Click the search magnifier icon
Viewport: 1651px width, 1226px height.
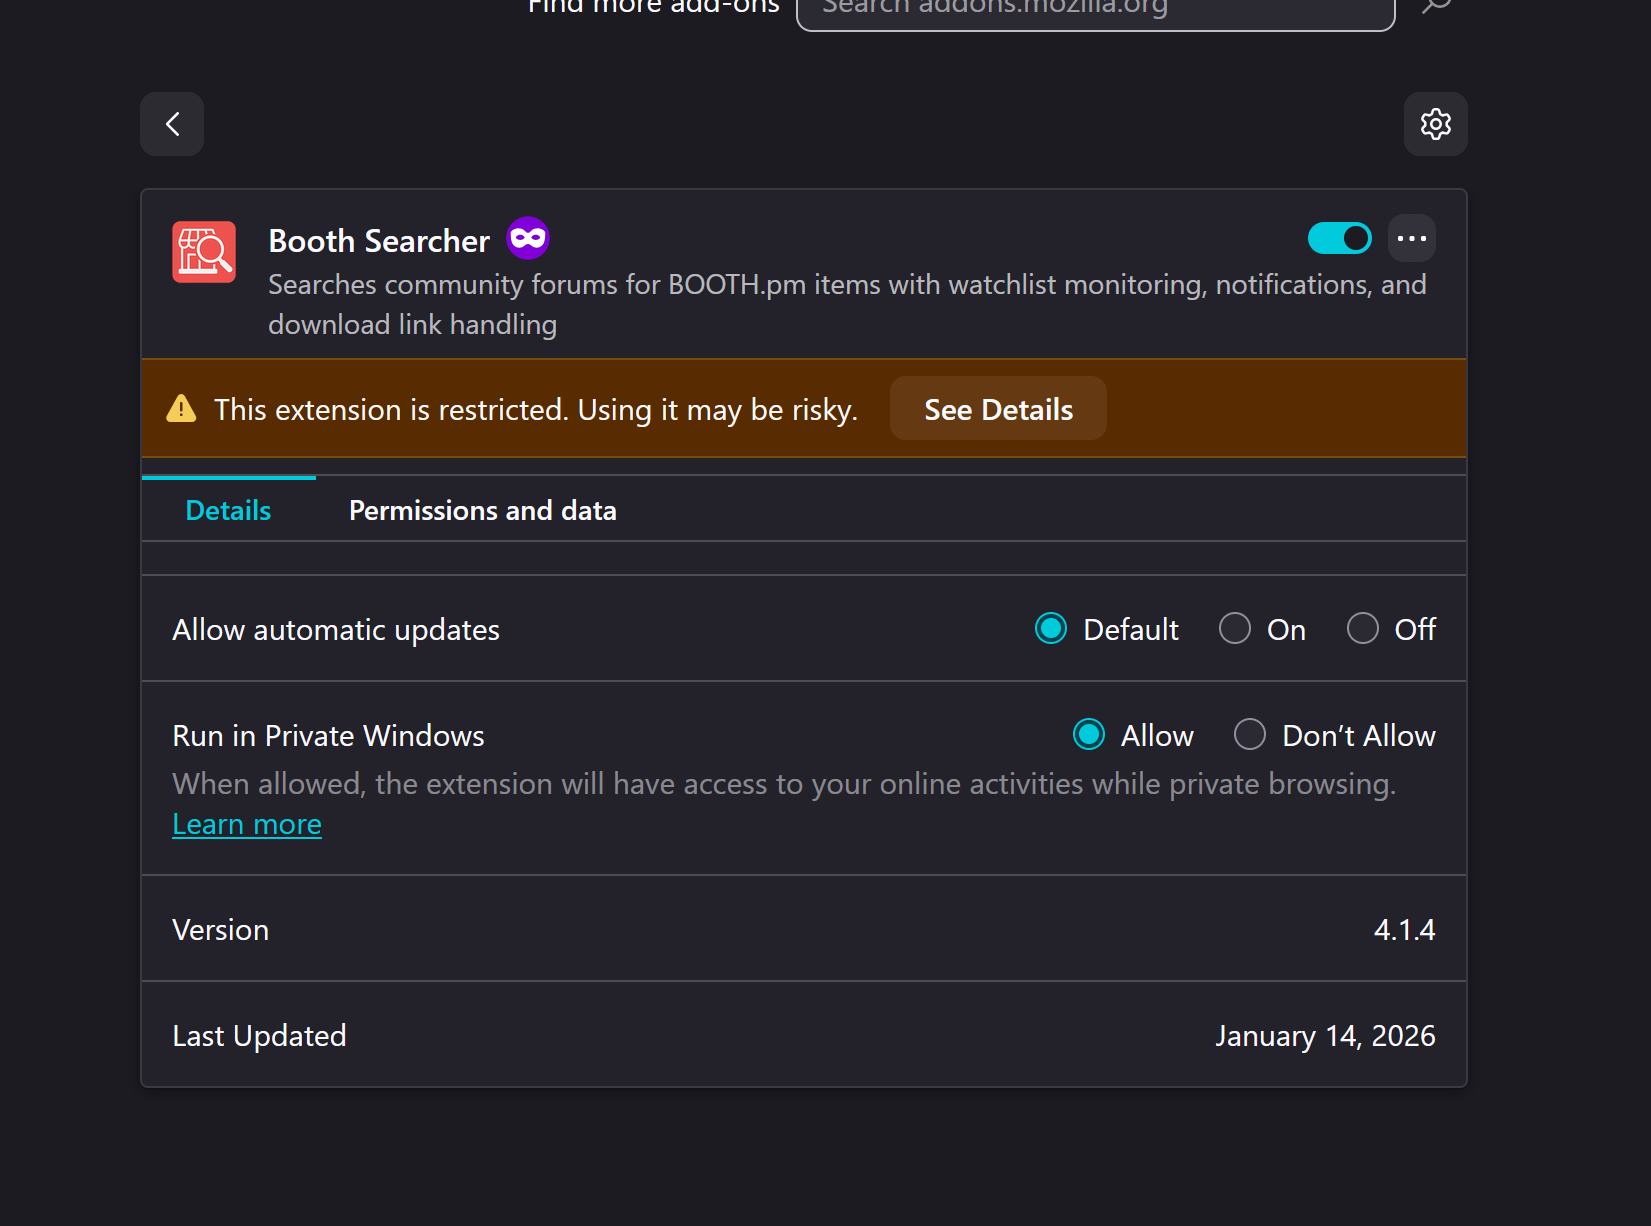(1436, 8)
